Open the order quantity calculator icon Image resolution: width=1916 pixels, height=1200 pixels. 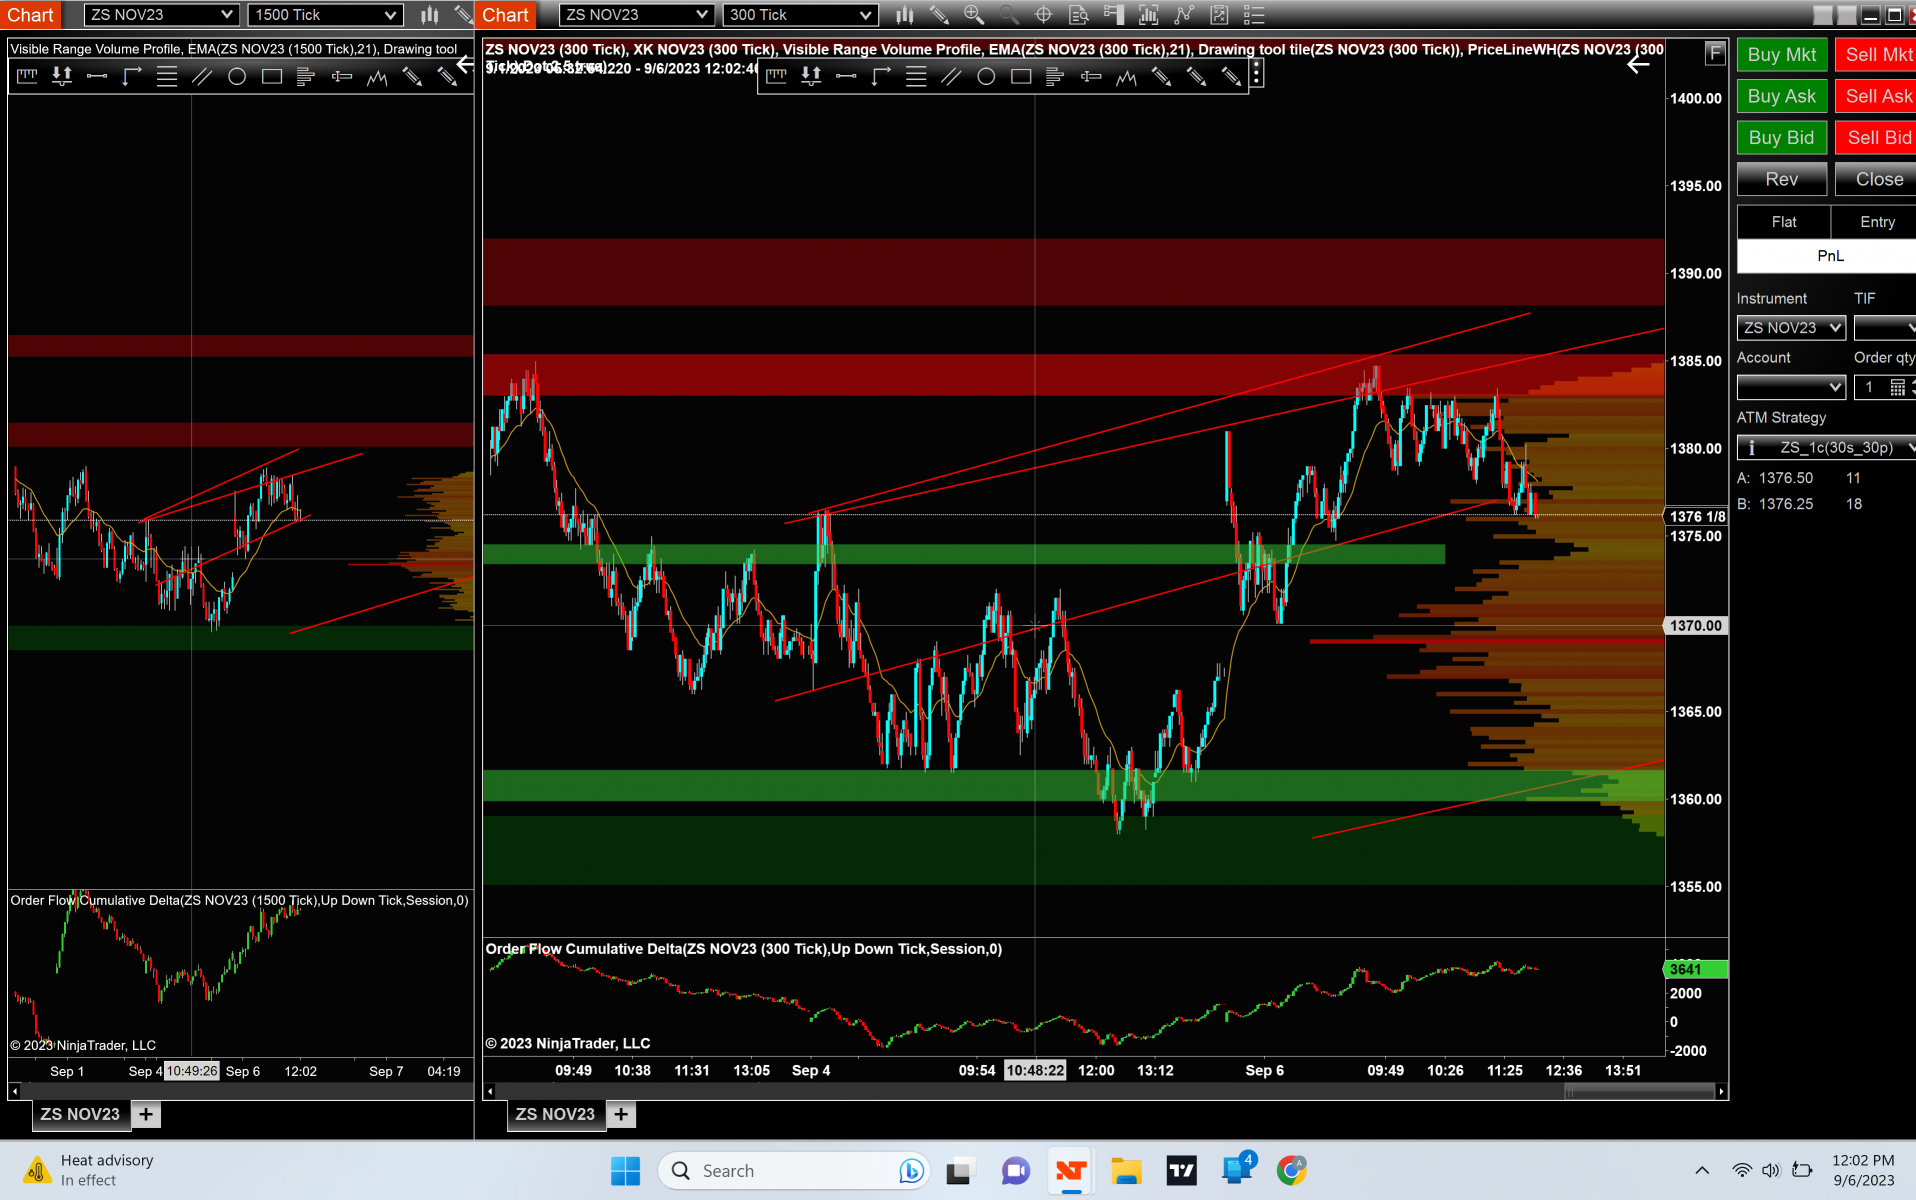tap(1897, 387)
